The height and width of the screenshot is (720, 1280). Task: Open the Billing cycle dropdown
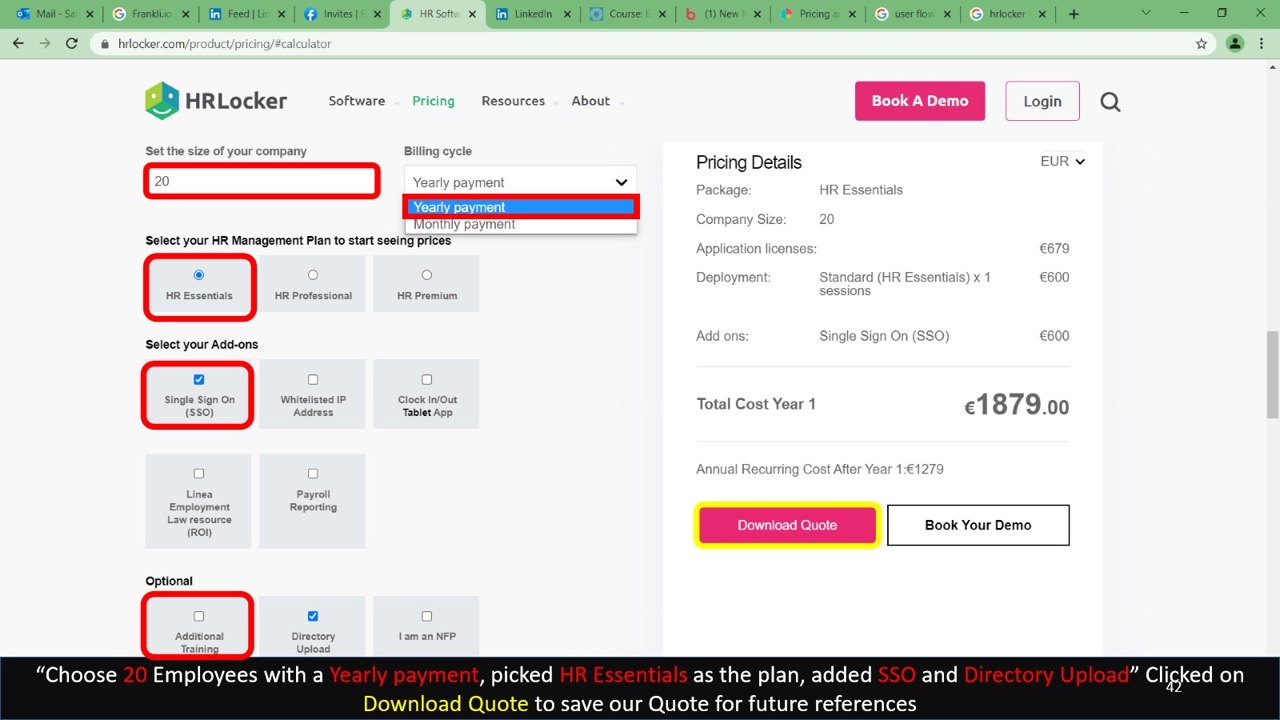520,182
